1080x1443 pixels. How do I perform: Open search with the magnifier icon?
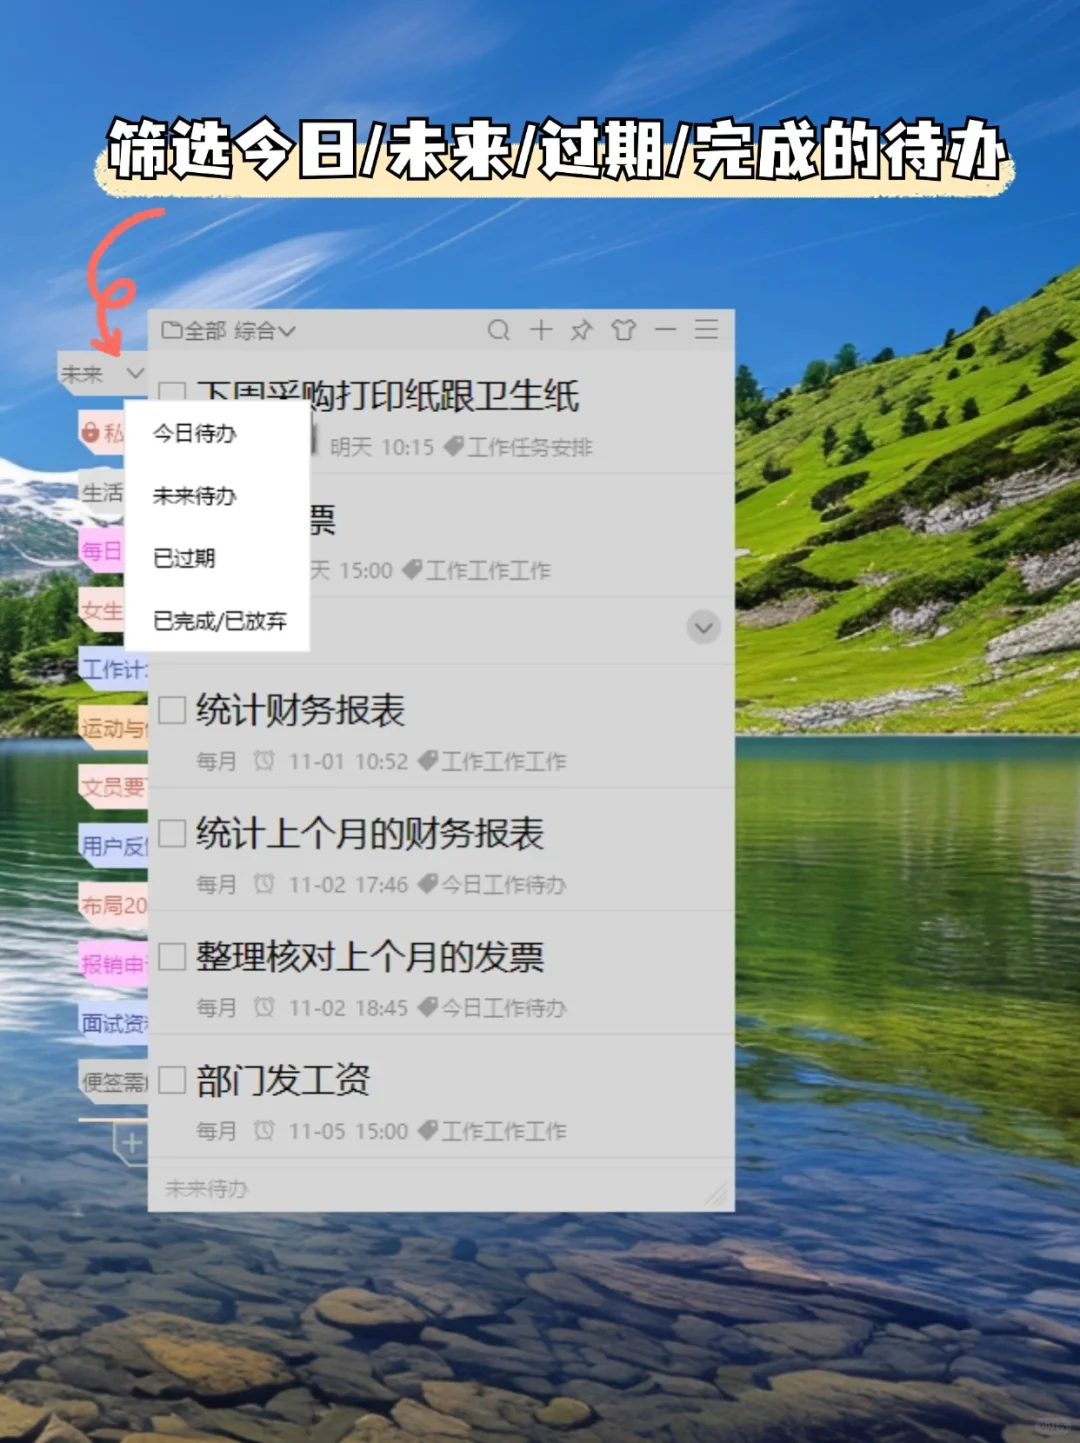pyautogui.click(x=500, y=330)
